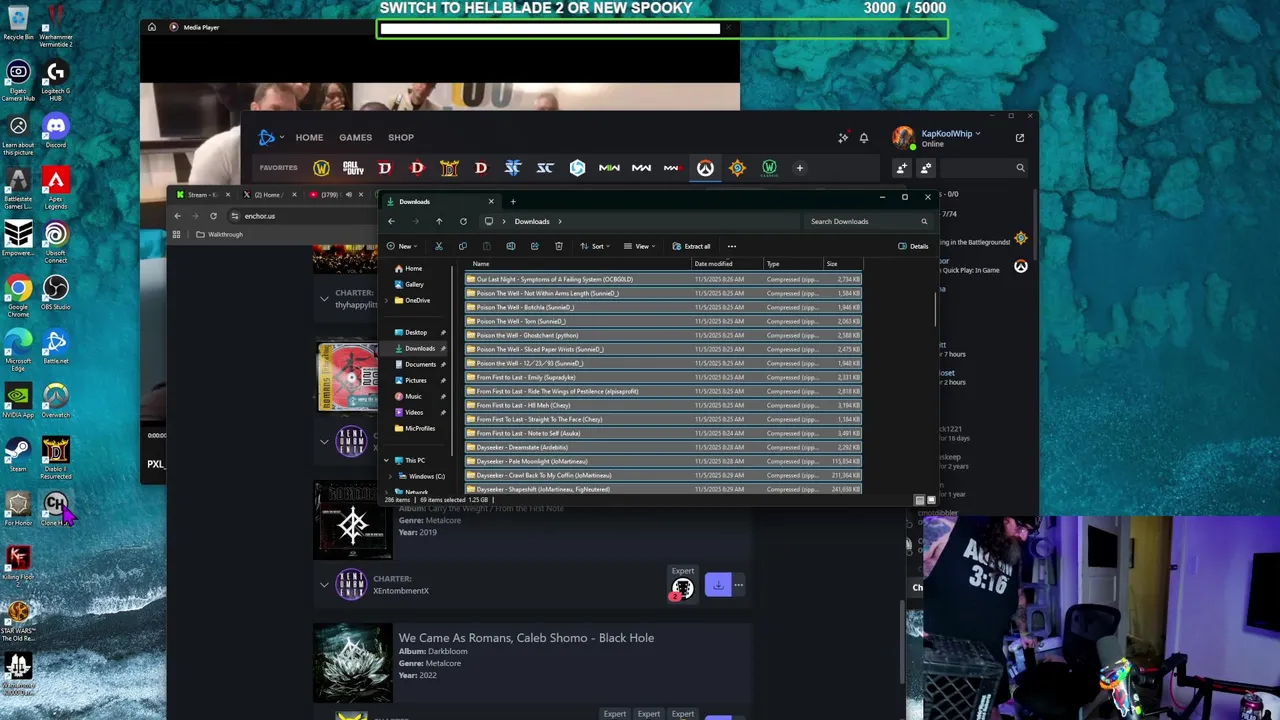Download the XEntombmentX chart
This screenshot has height=720, width=1280.
tap(718, 585)
